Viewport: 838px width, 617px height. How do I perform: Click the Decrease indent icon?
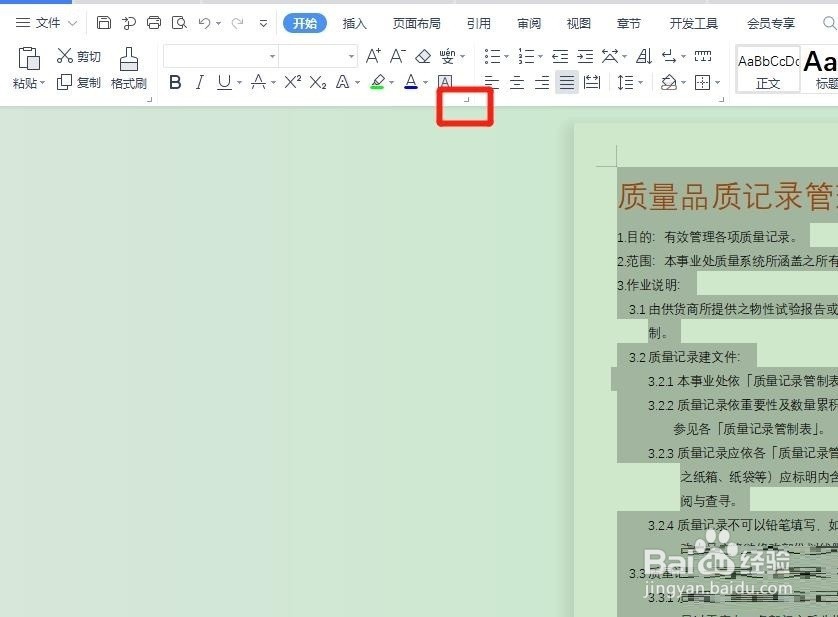560,56
